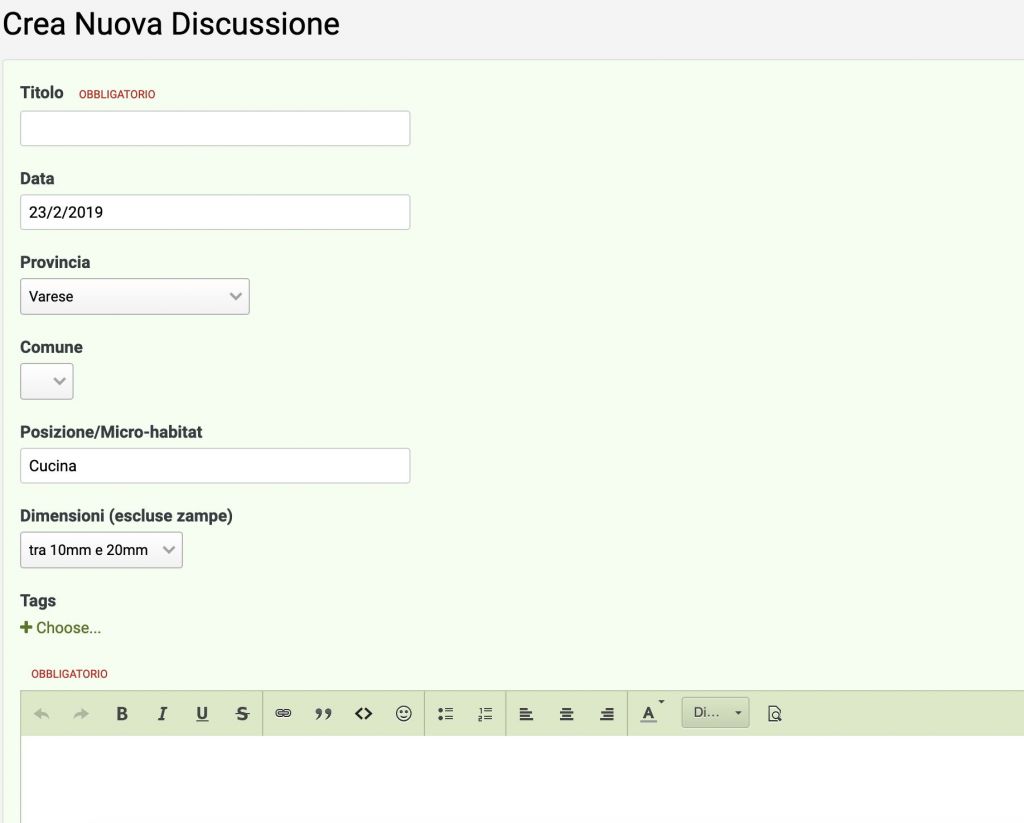
Task: Open the text color picker
Action: point(649,714)
